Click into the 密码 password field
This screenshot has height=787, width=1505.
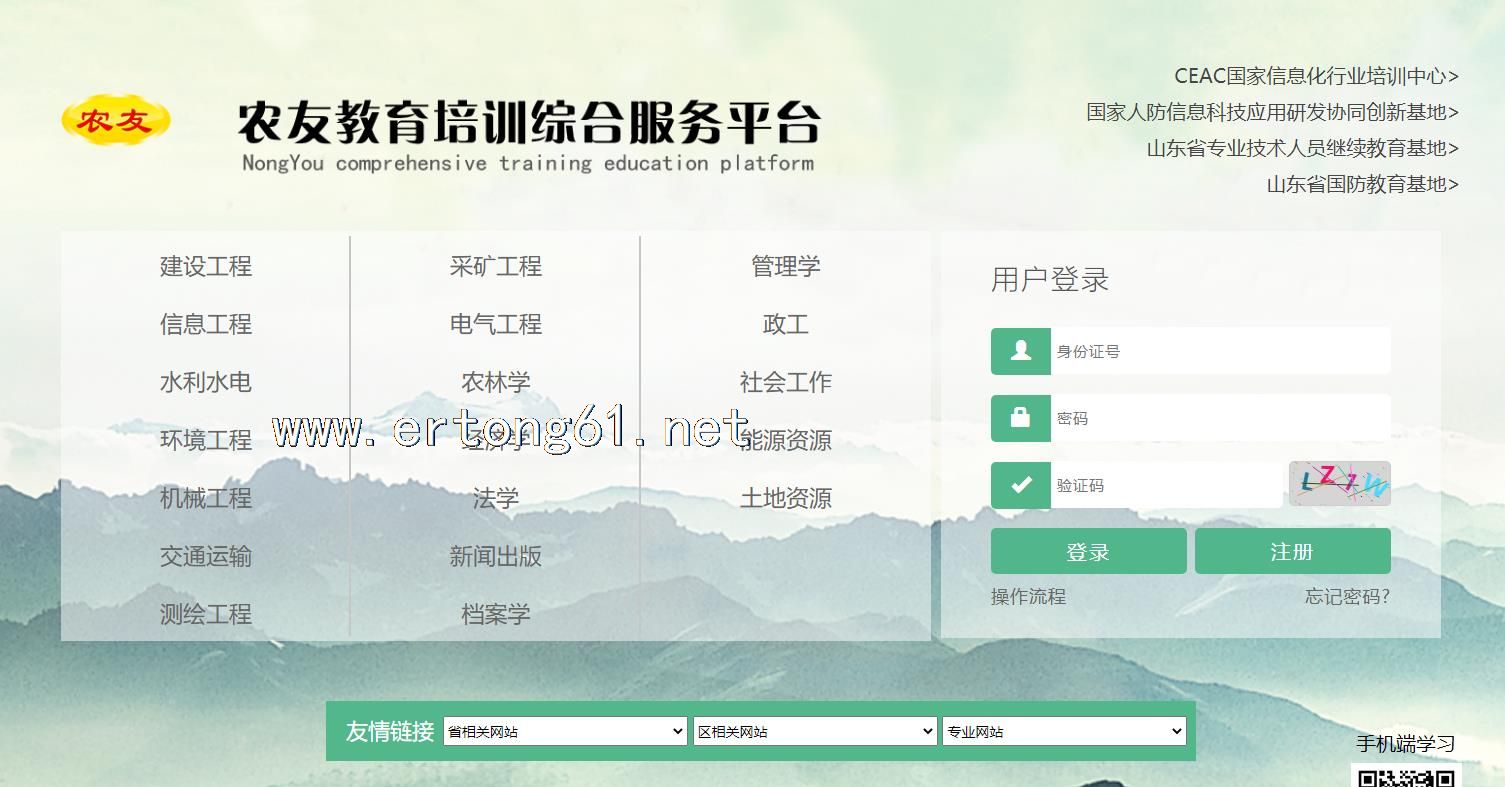[1220, 418]
